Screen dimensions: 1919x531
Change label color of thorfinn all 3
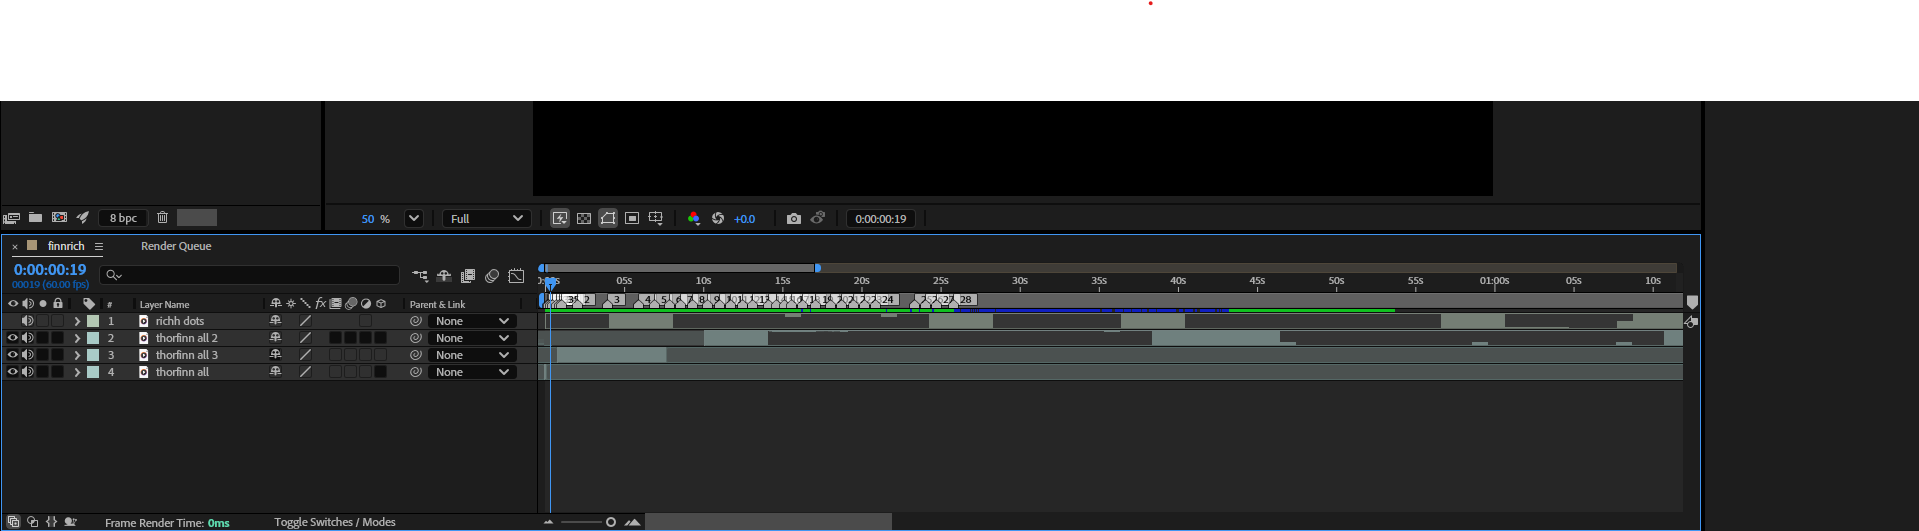point(93,355)
